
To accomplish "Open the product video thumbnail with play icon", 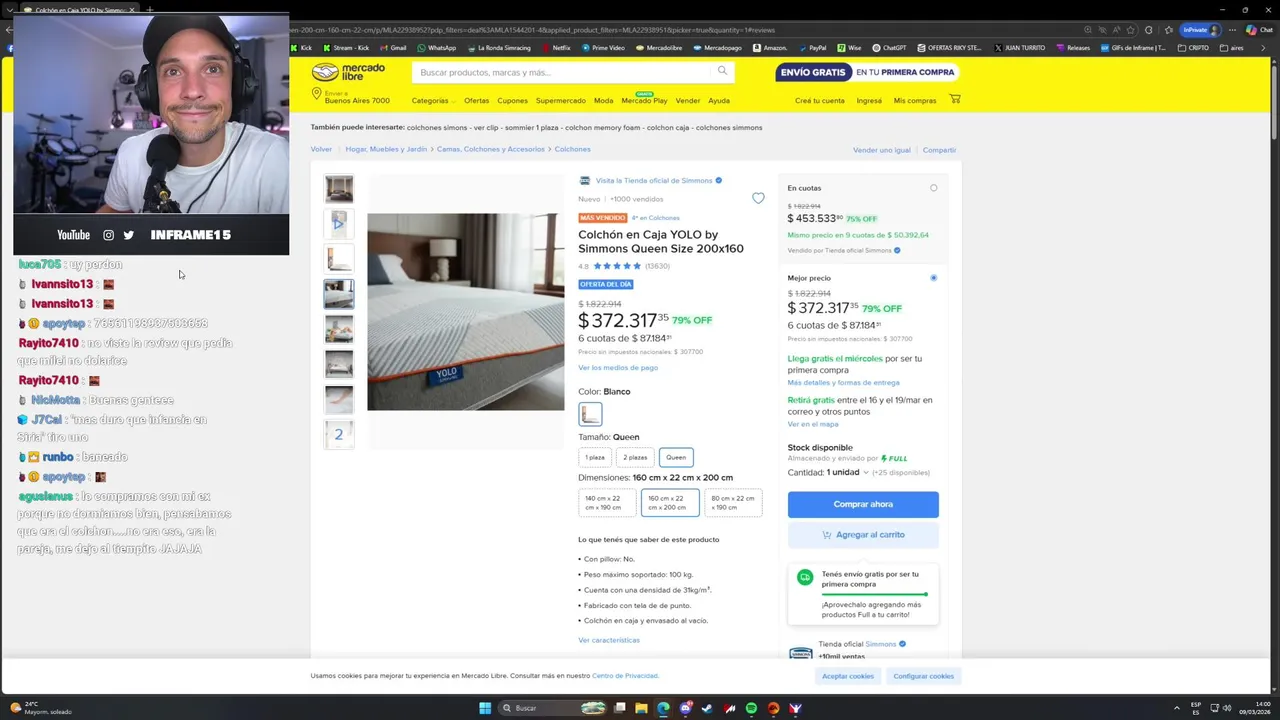I will pyautogui.click(x=339, y=223).
